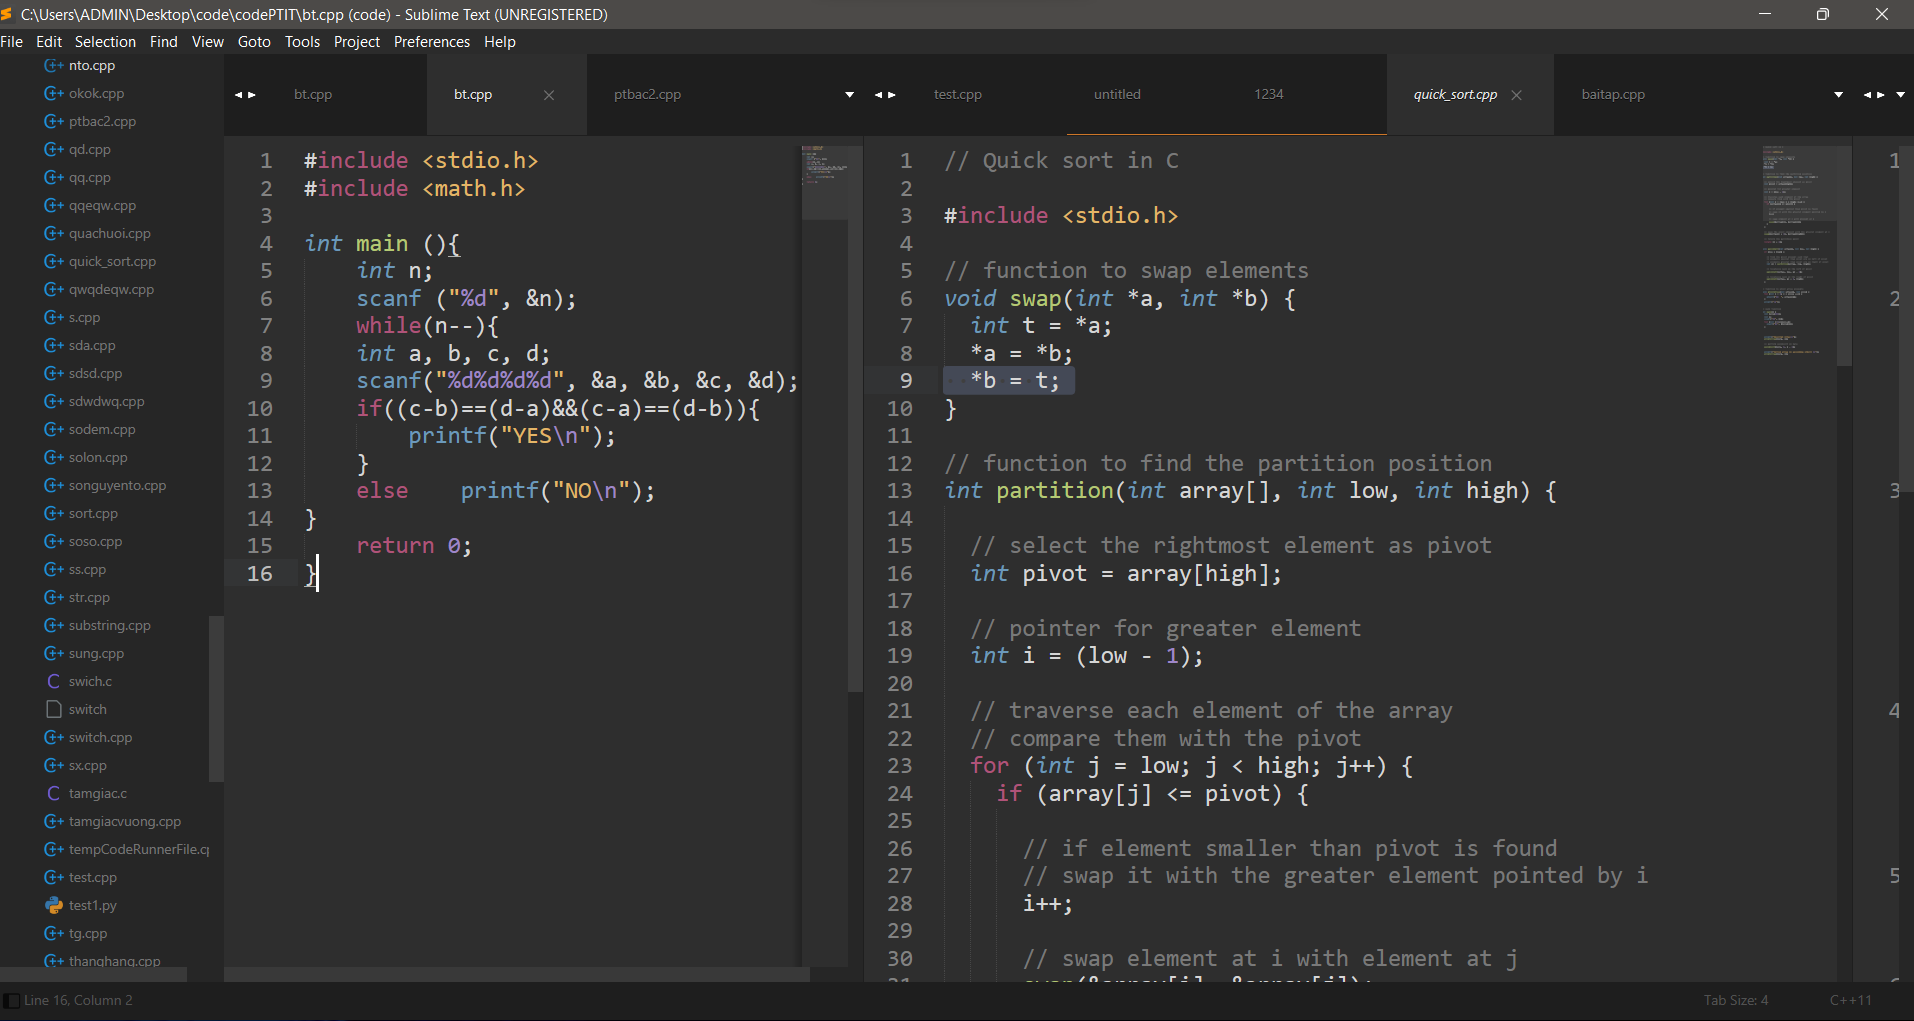Screen dimensions: 1914x1021
Task: Click the C++ icon next to quick_sort.cpp in sidebar
Action: pyautogui.click(x=52, y=261)
